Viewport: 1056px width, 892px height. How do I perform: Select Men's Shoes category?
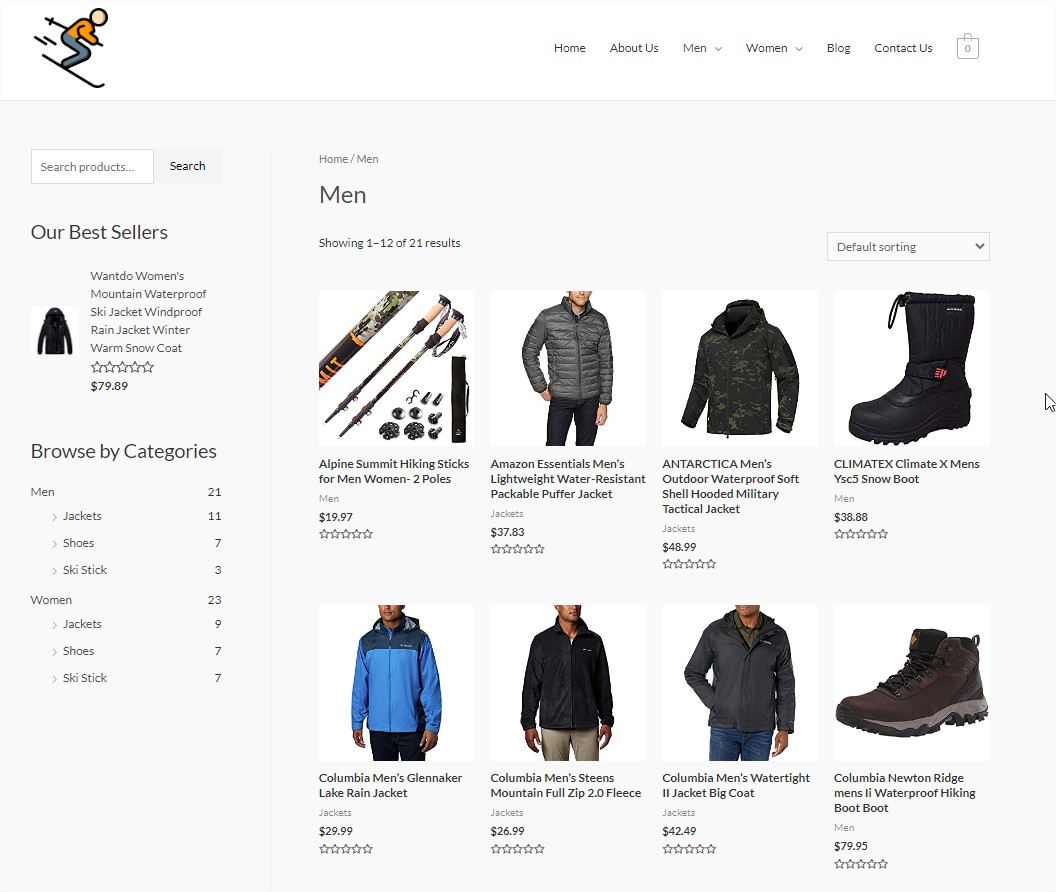[x=78, y=543]
